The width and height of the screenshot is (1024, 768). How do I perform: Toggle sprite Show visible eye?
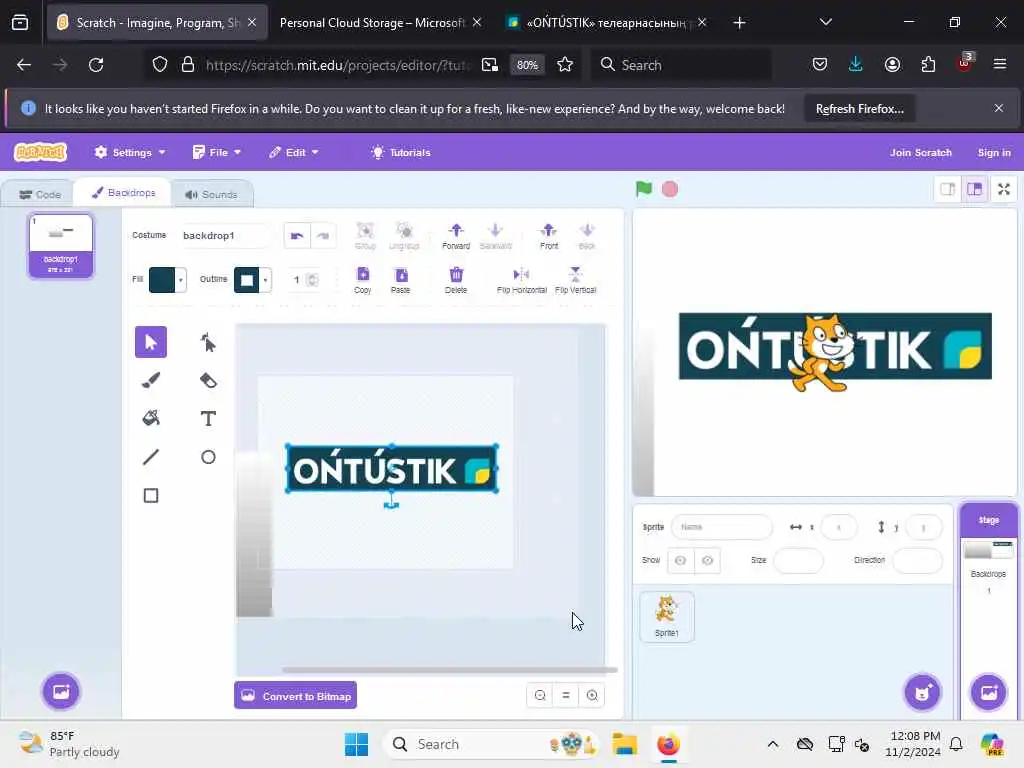coord(680,560)
